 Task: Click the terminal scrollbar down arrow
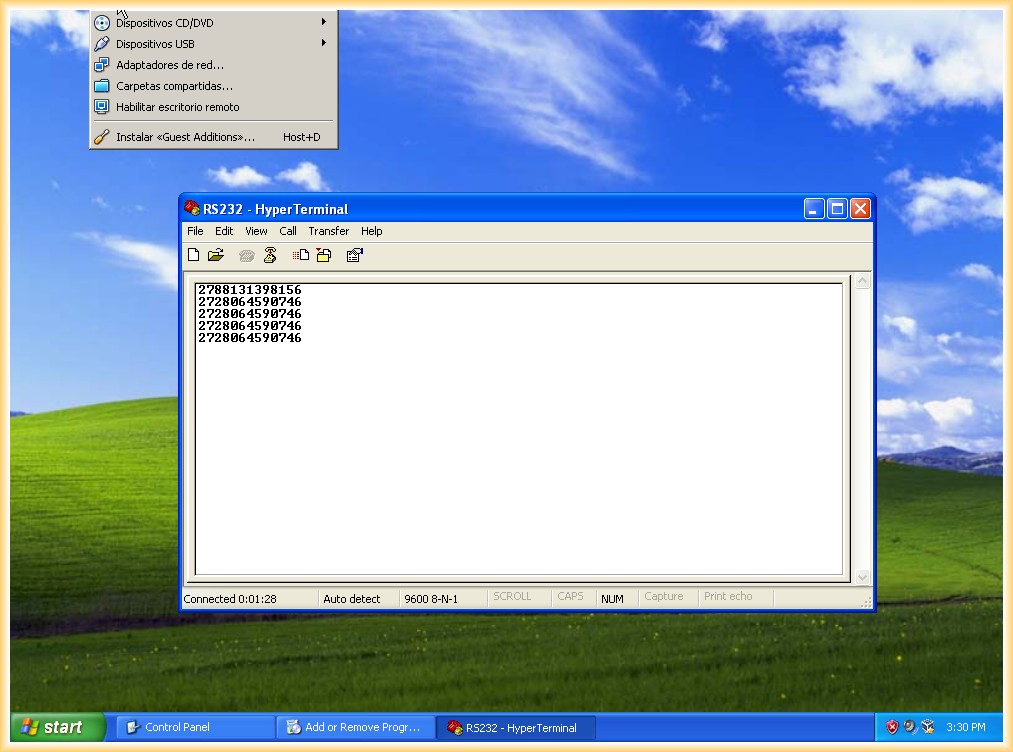862,577
